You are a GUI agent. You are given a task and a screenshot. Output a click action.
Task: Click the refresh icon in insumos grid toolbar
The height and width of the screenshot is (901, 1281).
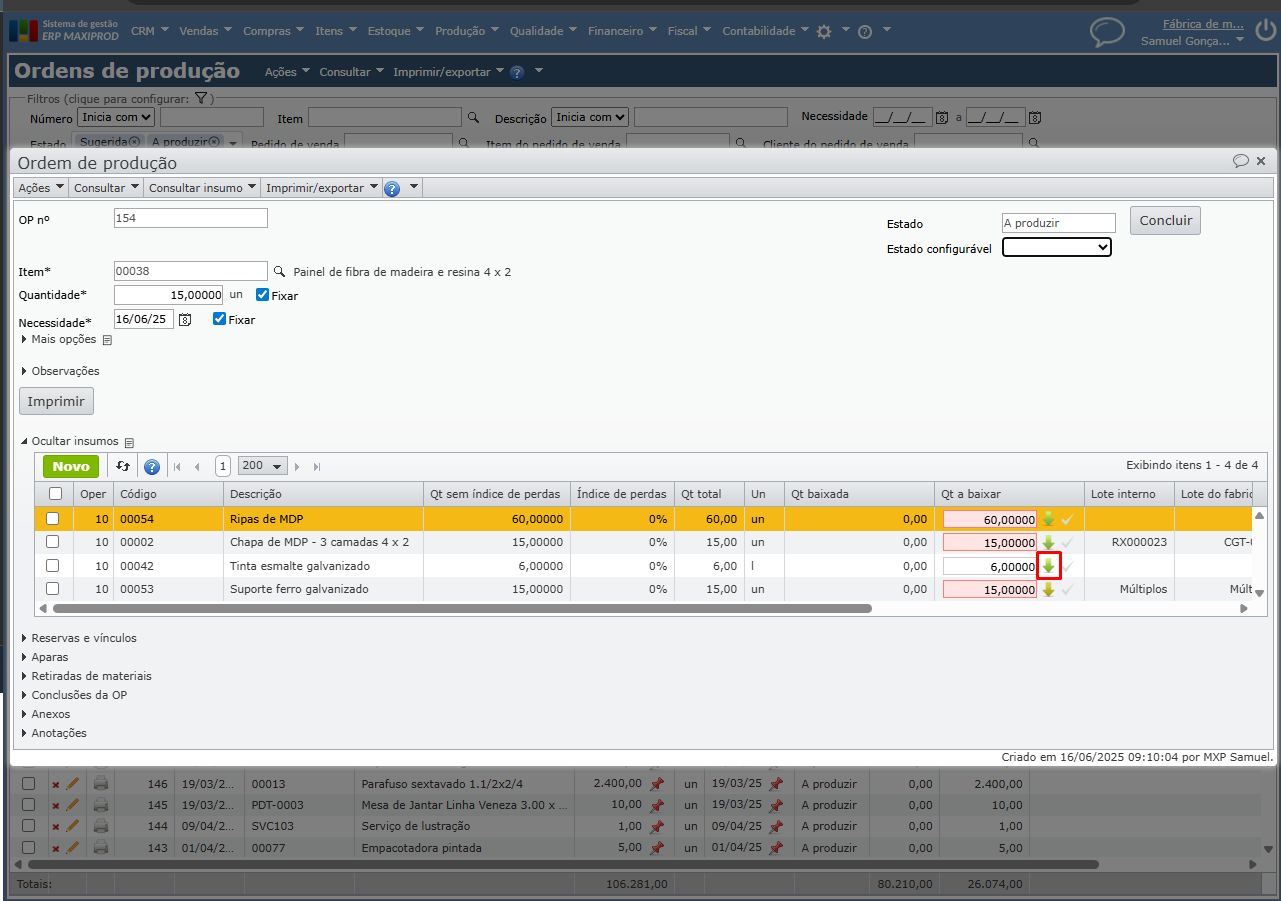[x=122, y=466]
